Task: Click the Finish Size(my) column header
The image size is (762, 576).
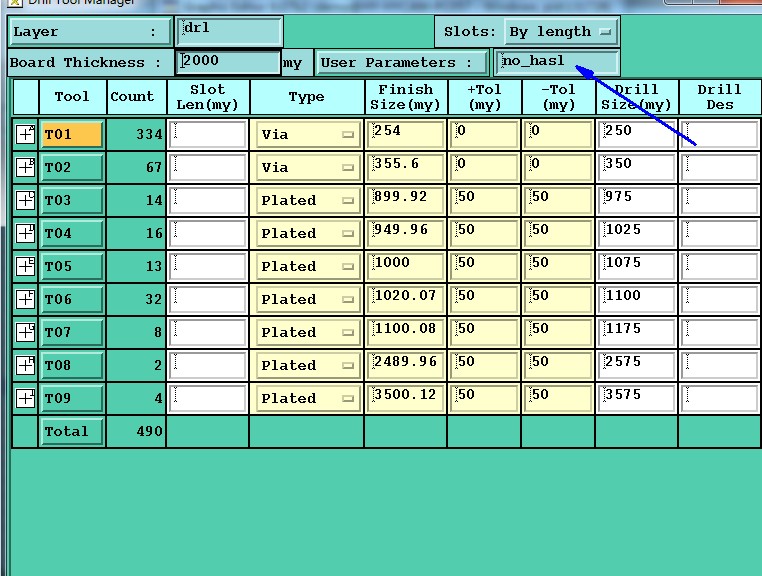Action: point(405,97)
